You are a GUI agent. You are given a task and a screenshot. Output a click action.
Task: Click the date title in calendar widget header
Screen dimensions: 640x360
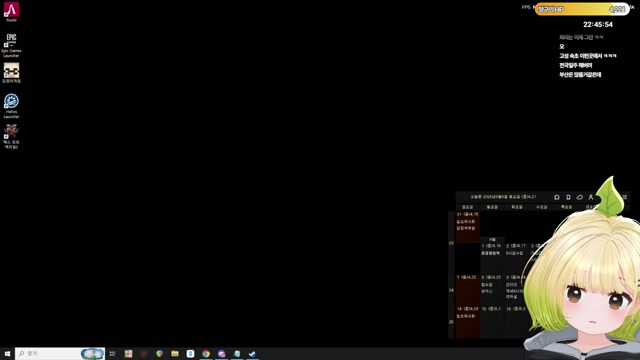[503, 197]
